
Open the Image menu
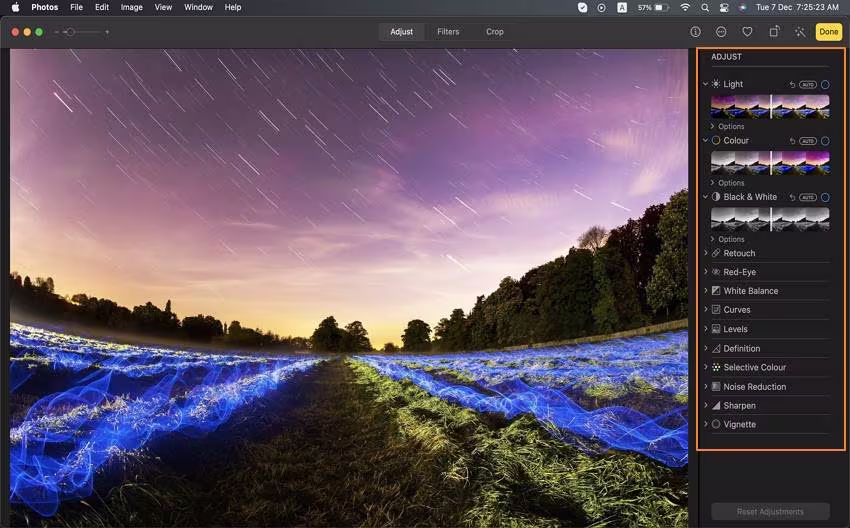pyautogui.click(x=132, y=8)
